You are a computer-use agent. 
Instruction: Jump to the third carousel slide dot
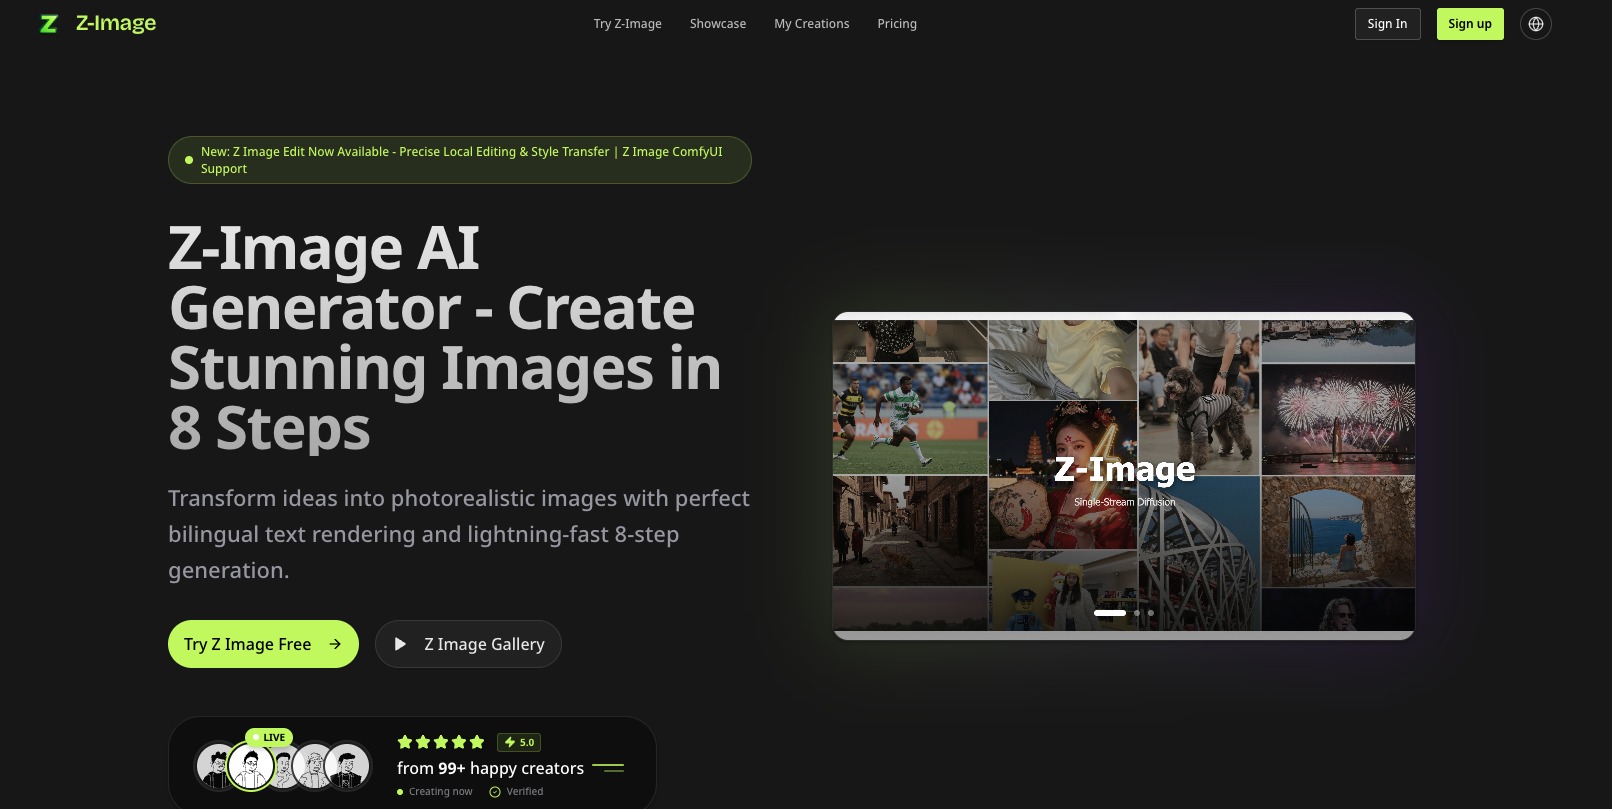[x=1151, y=613]
